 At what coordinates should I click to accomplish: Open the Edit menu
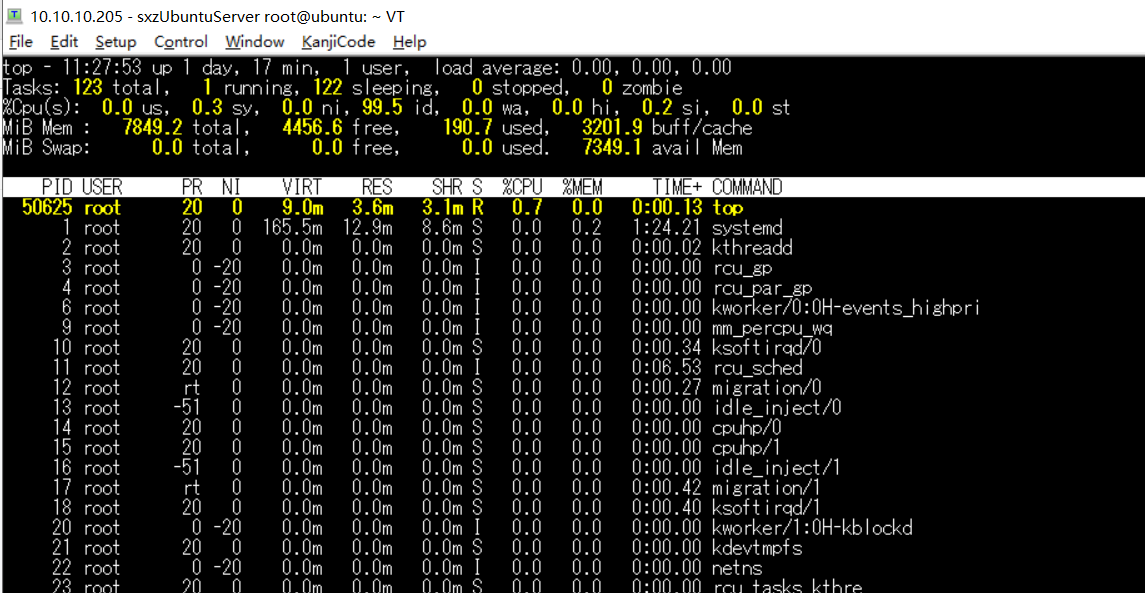64,42
